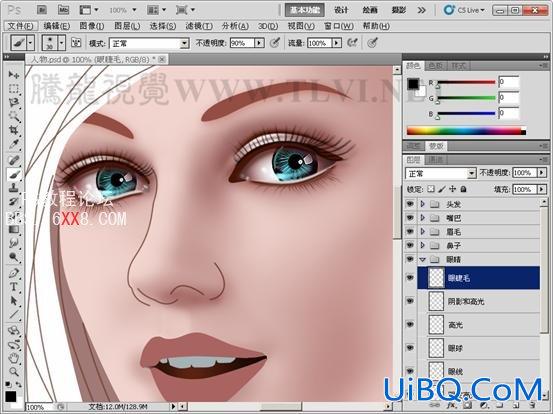Launch Adobe Bridge from application bar
The width and height of the screenshot is (553, 414).
click(42, 10)
